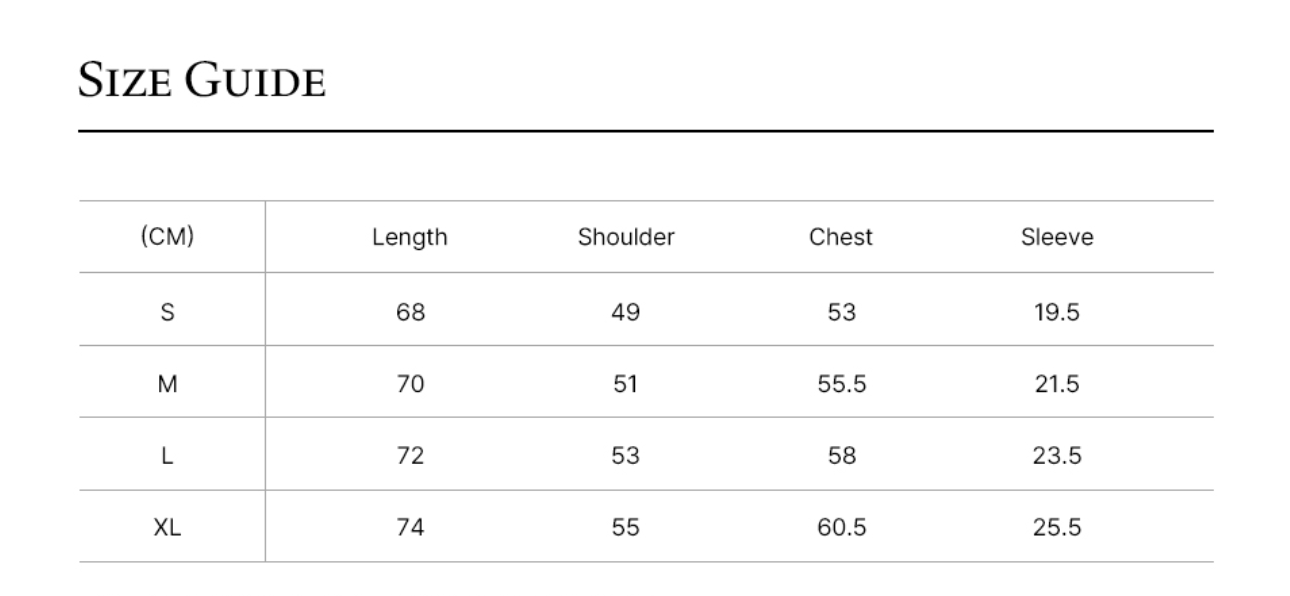Click the chest value 60.5

[x=841, y=528]
